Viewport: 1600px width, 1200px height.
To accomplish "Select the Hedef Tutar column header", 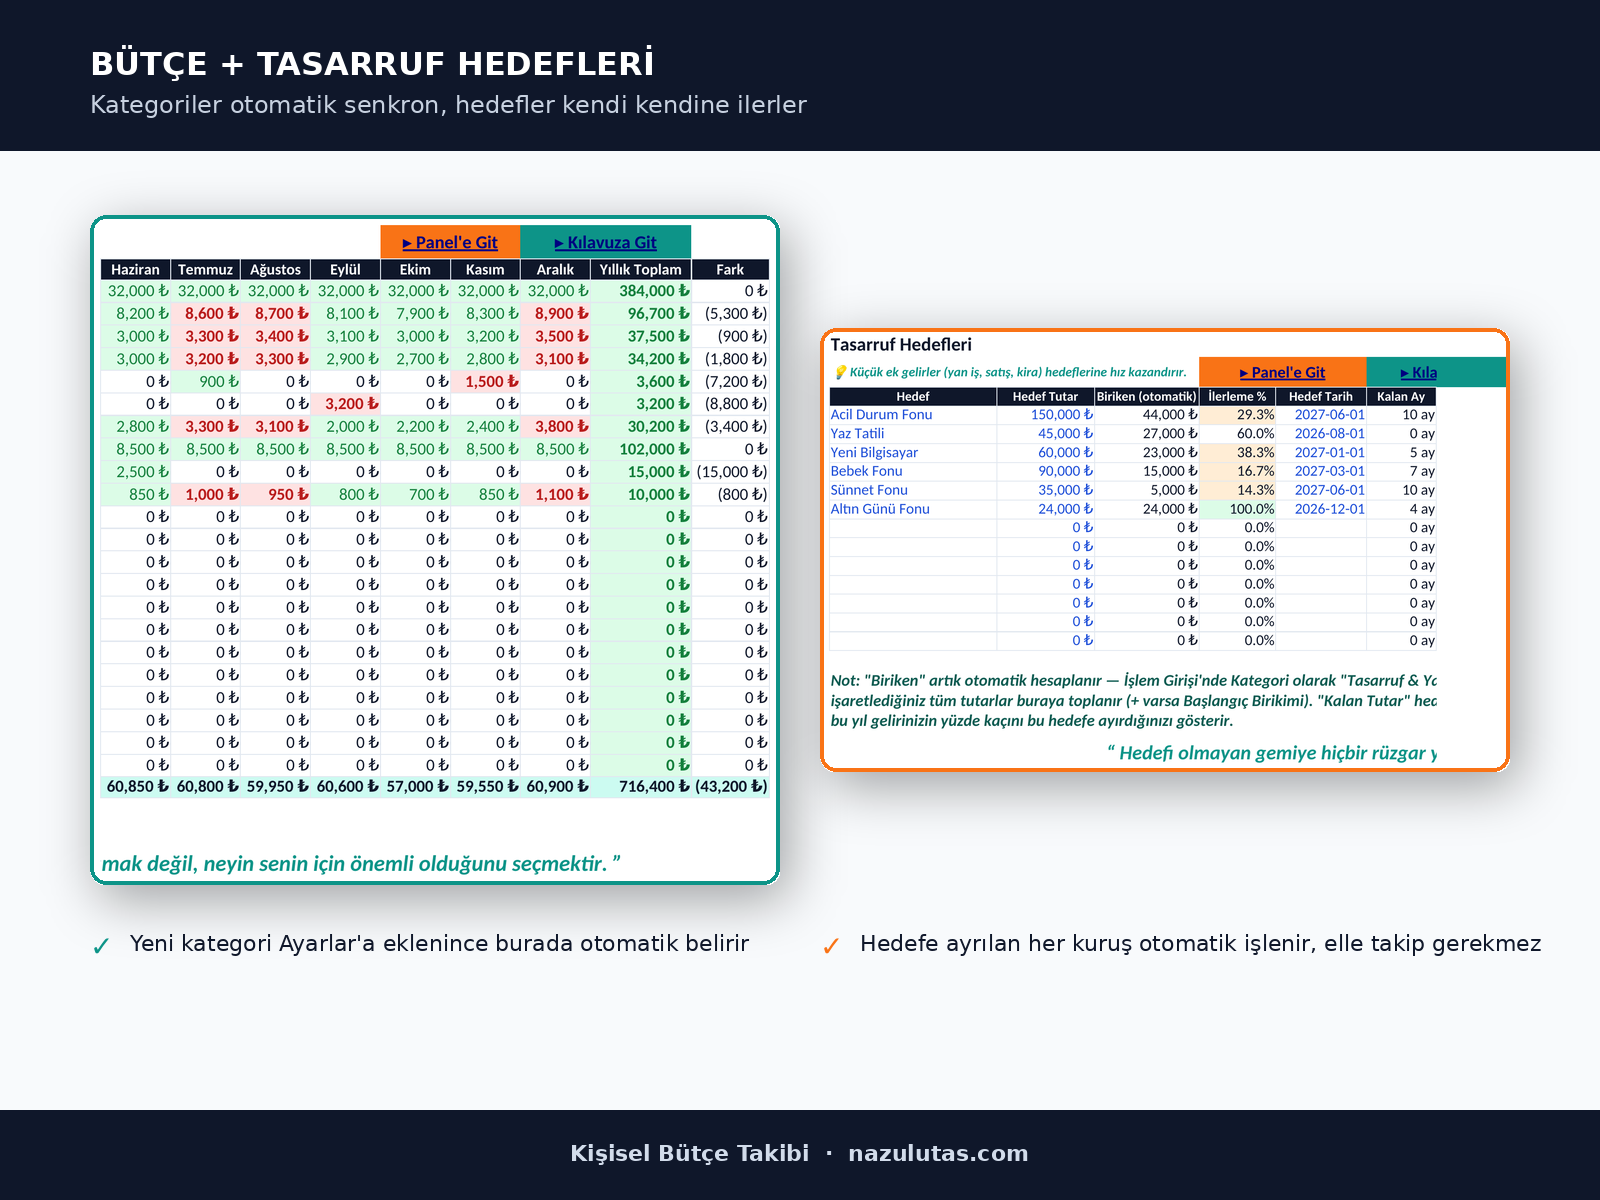I will tap(1045, 396).
